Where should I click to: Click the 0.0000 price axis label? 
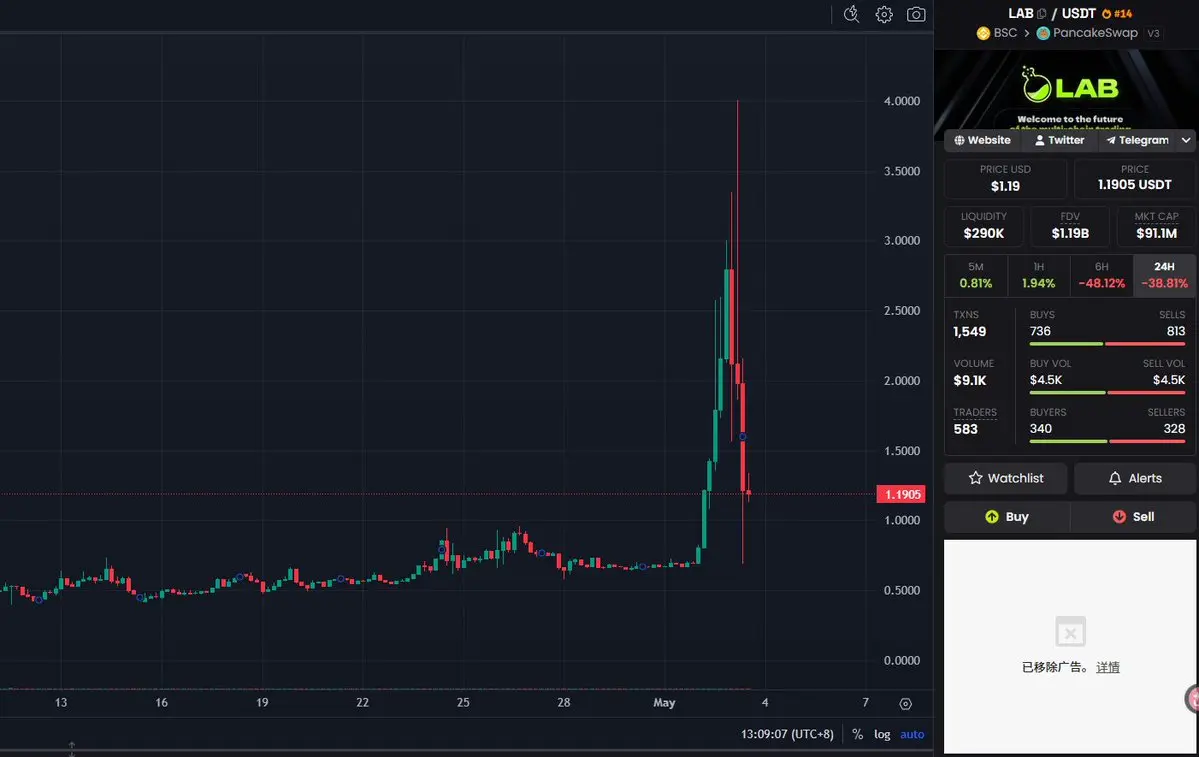902,661
